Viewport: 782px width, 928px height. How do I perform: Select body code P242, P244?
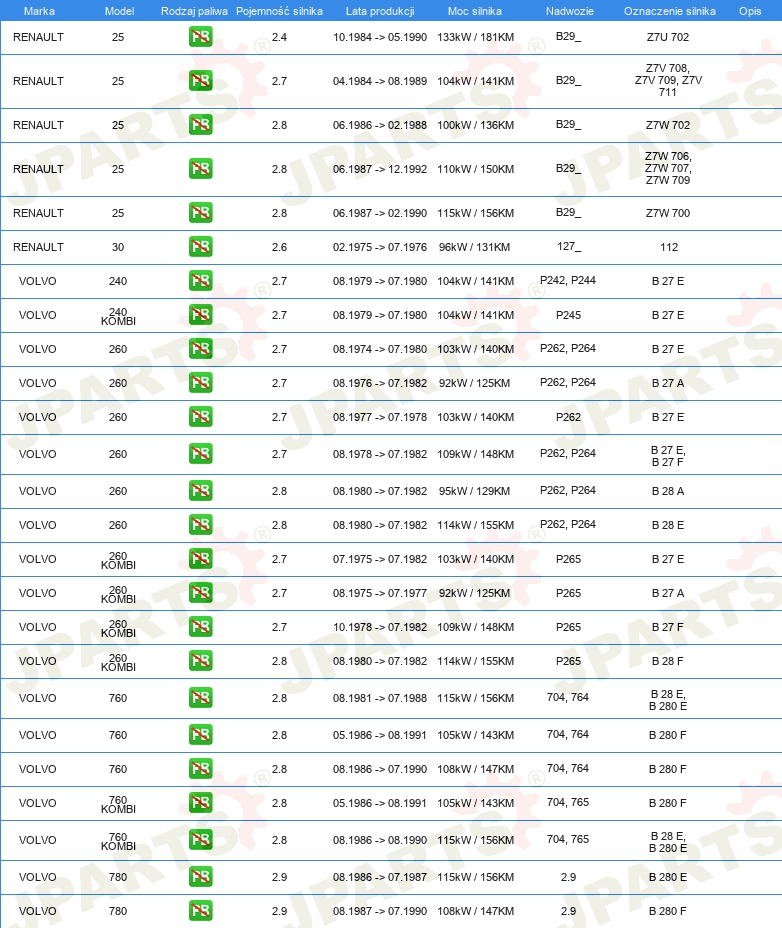(568, 280)
